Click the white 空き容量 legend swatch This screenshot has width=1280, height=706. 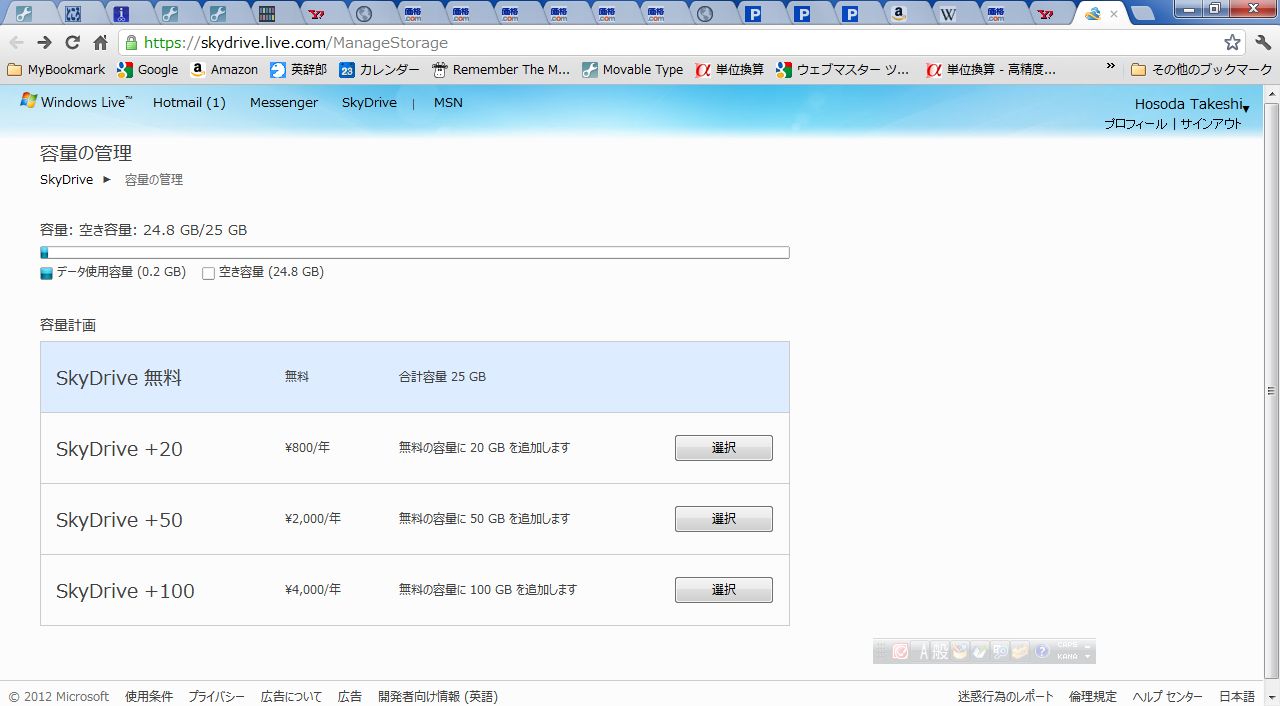(x=209, y=273)
